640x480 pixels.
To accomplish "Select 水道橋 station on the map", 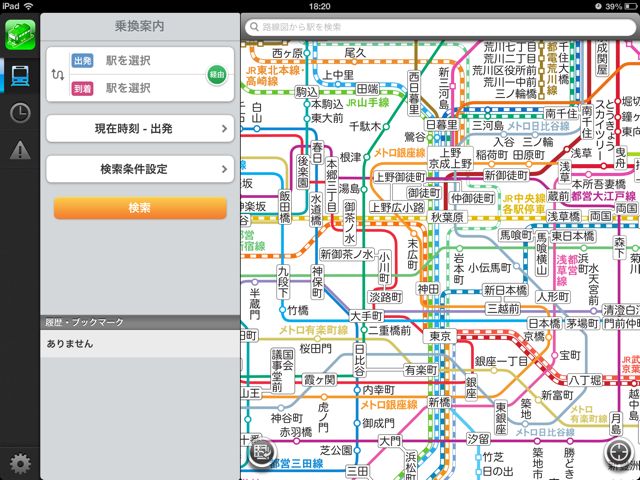I will (x=316, y=209).
